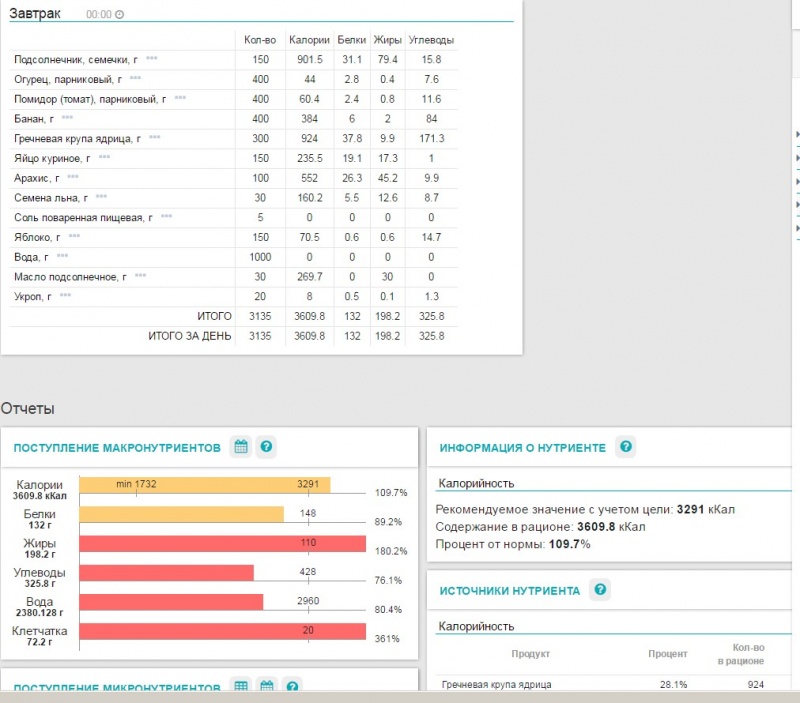
Task: Click help icon next to Поступление макронутриентов
Action: [x=266, y=447]
